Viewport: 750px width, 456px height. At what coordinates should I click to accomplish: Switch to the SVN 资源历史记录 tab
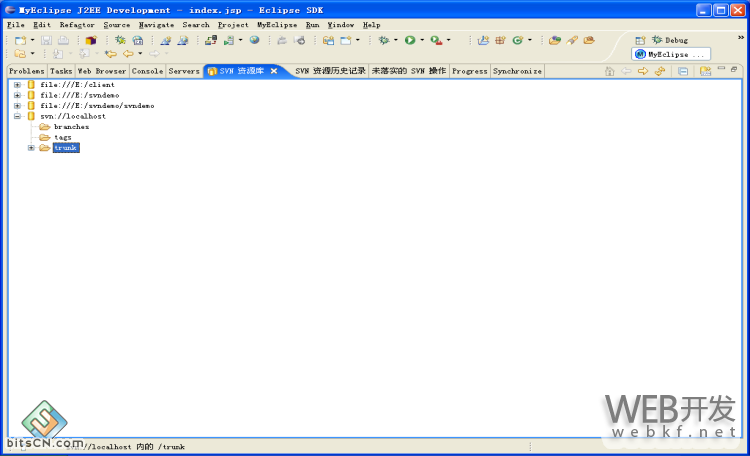tap(331, 71)
